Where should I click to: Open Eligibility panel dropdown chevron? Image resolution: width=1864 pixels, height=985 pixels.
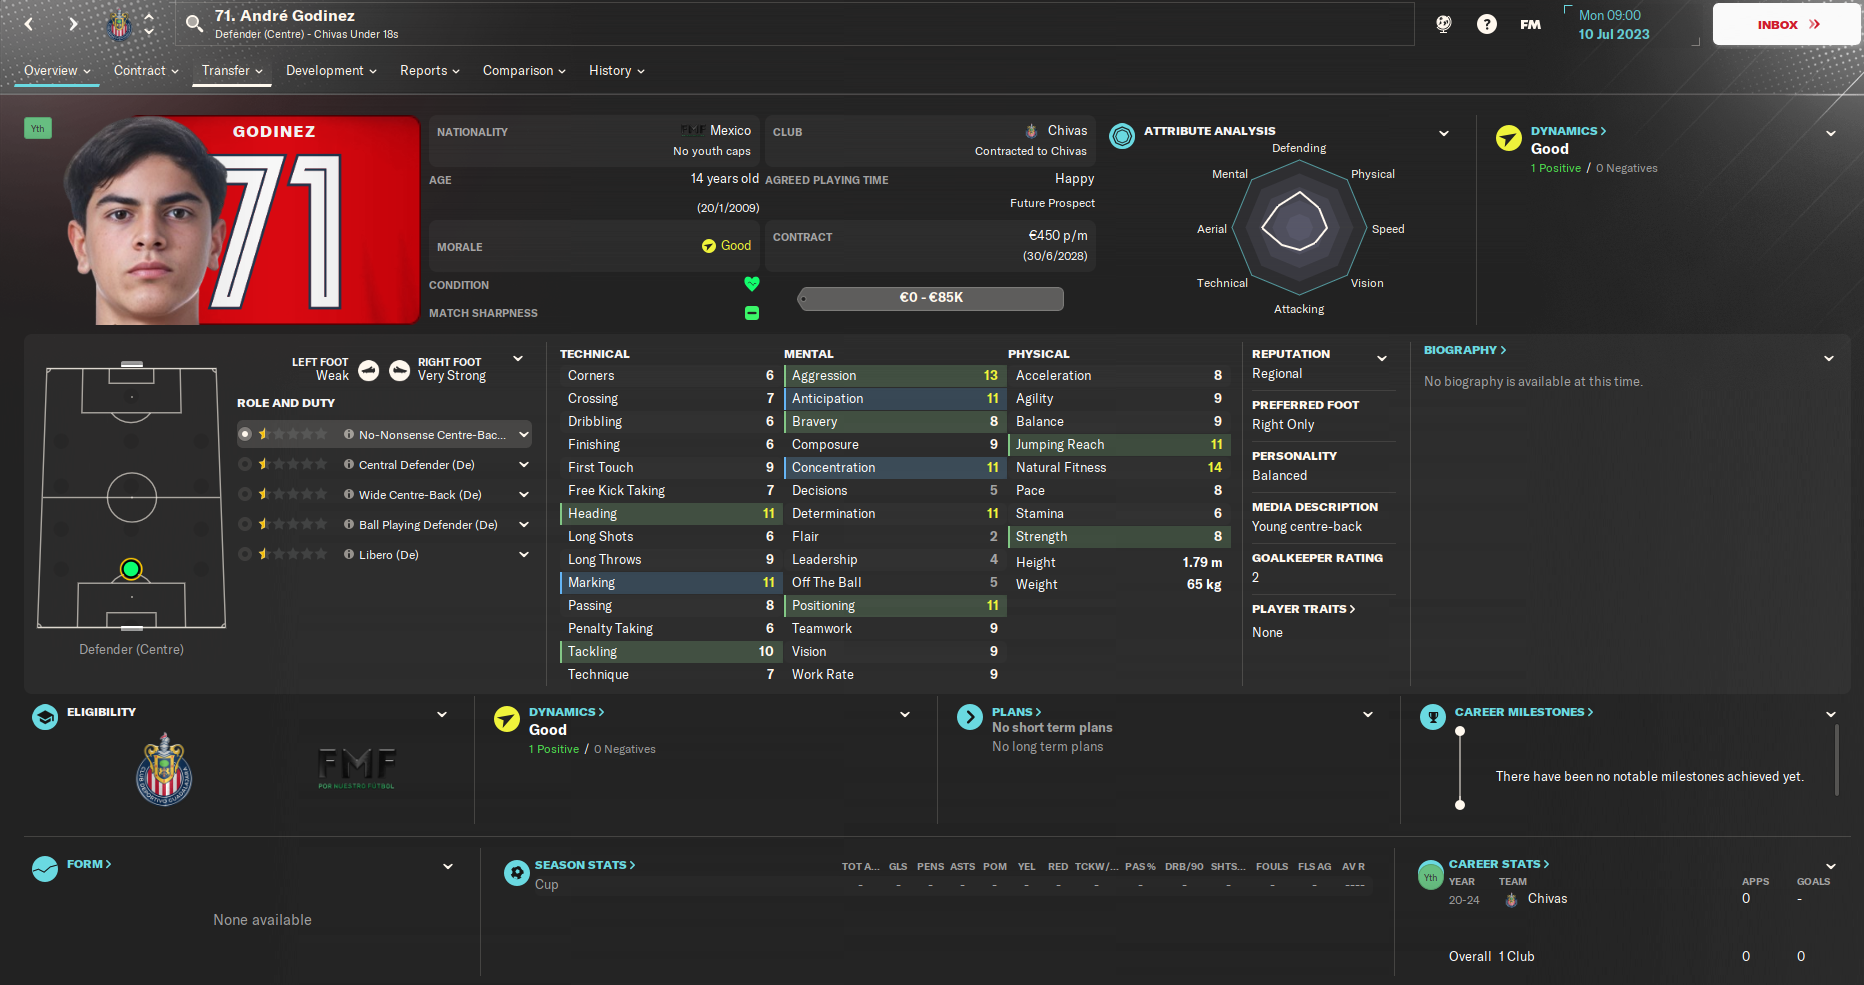442,714
